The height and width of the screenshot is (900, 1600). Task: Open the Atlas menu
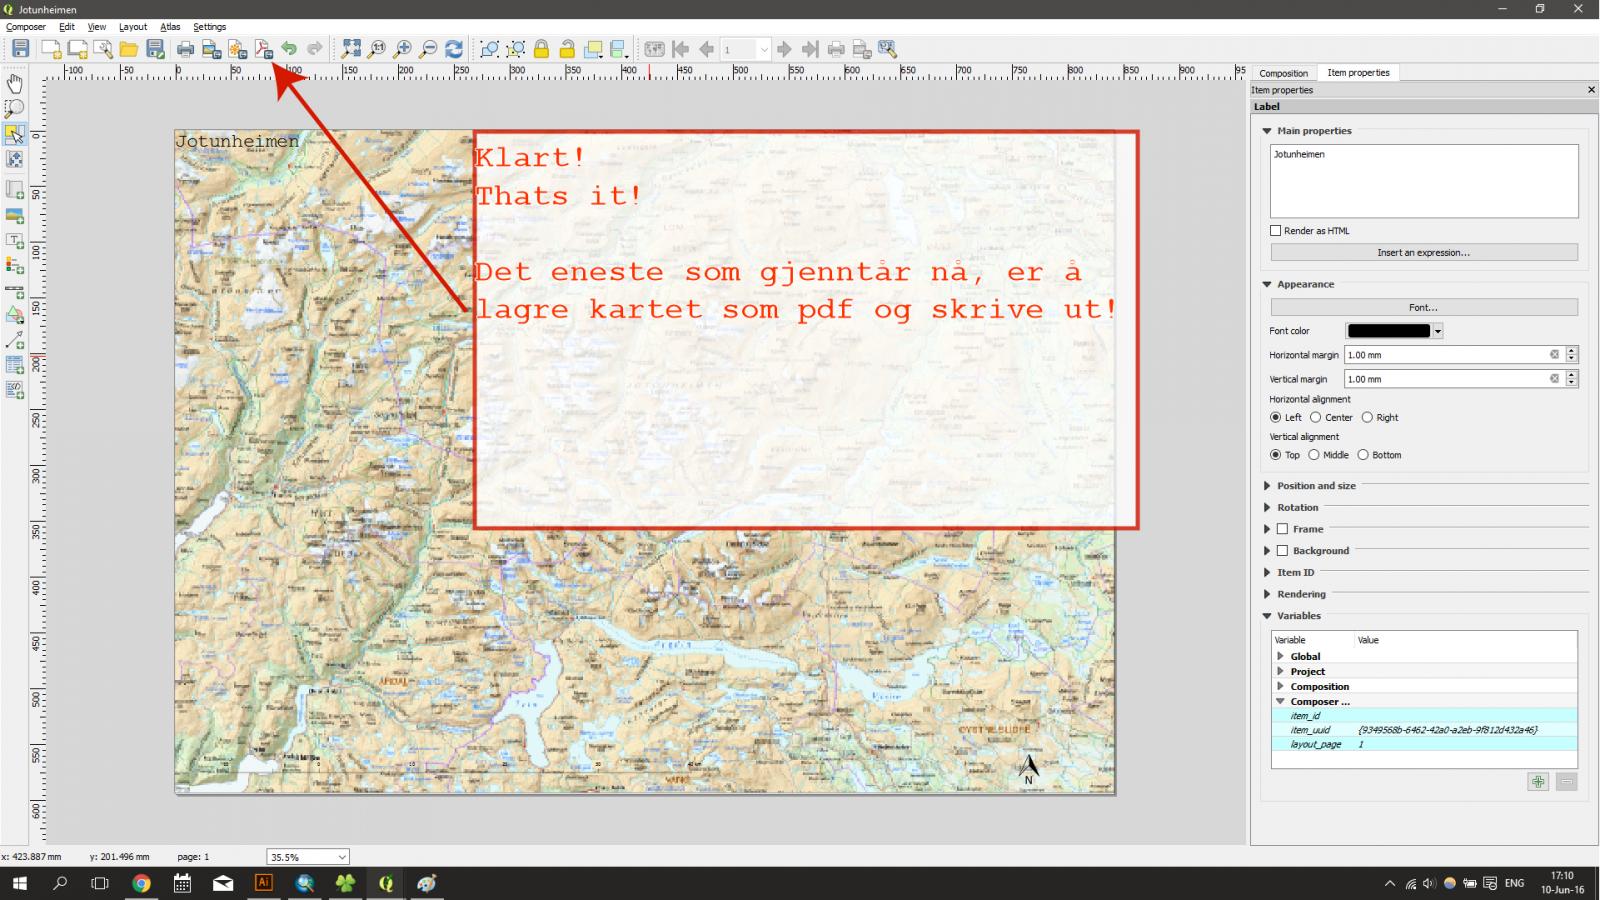click(x=170, y=27)
